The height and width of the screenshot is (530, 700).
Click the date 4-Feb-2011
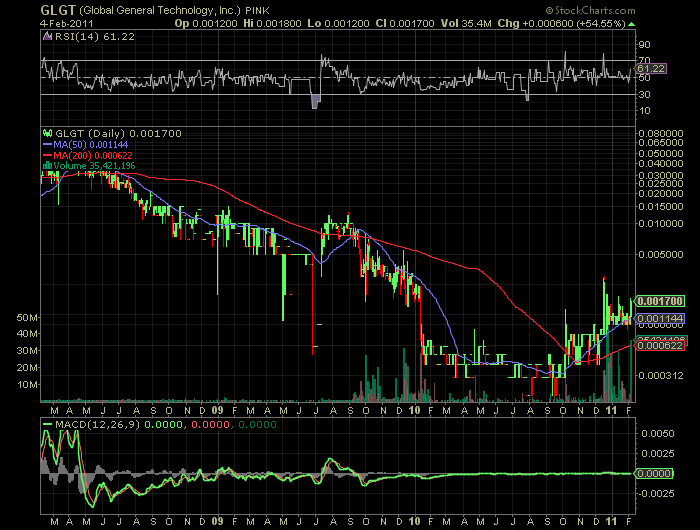[x=67, y=24]
